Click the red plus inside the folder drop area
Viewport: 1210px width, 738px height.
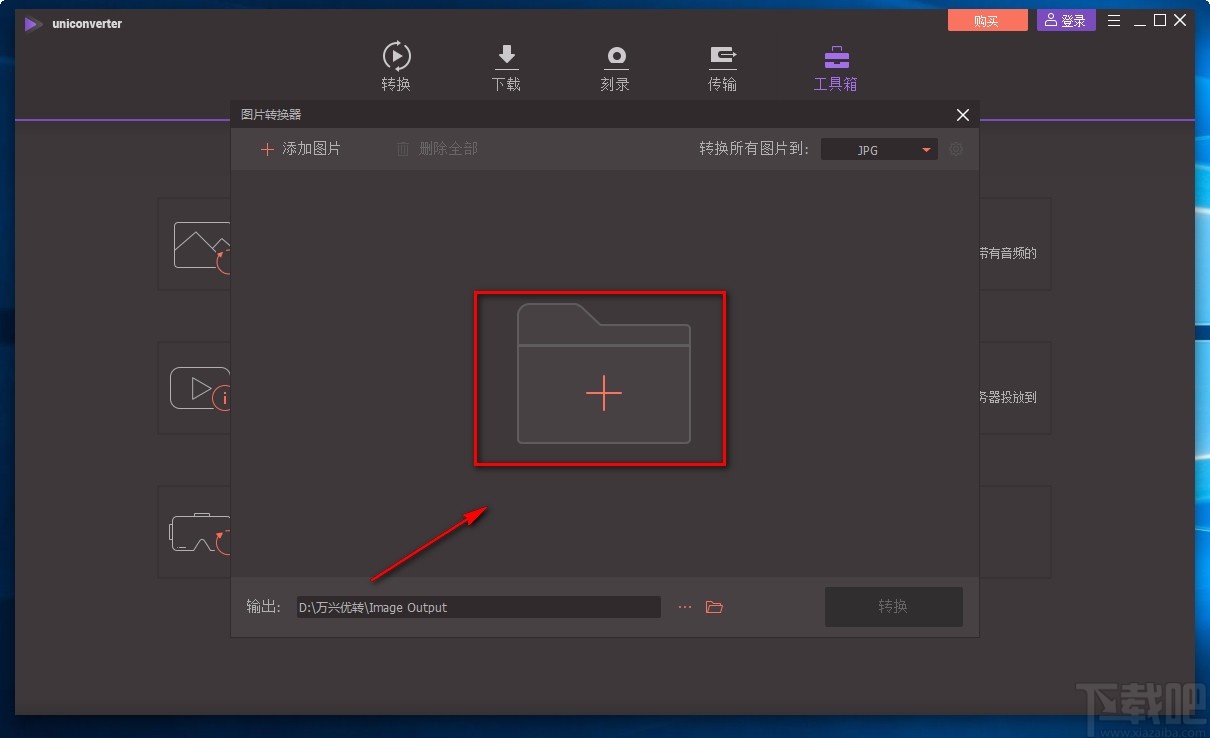(603, 394)
